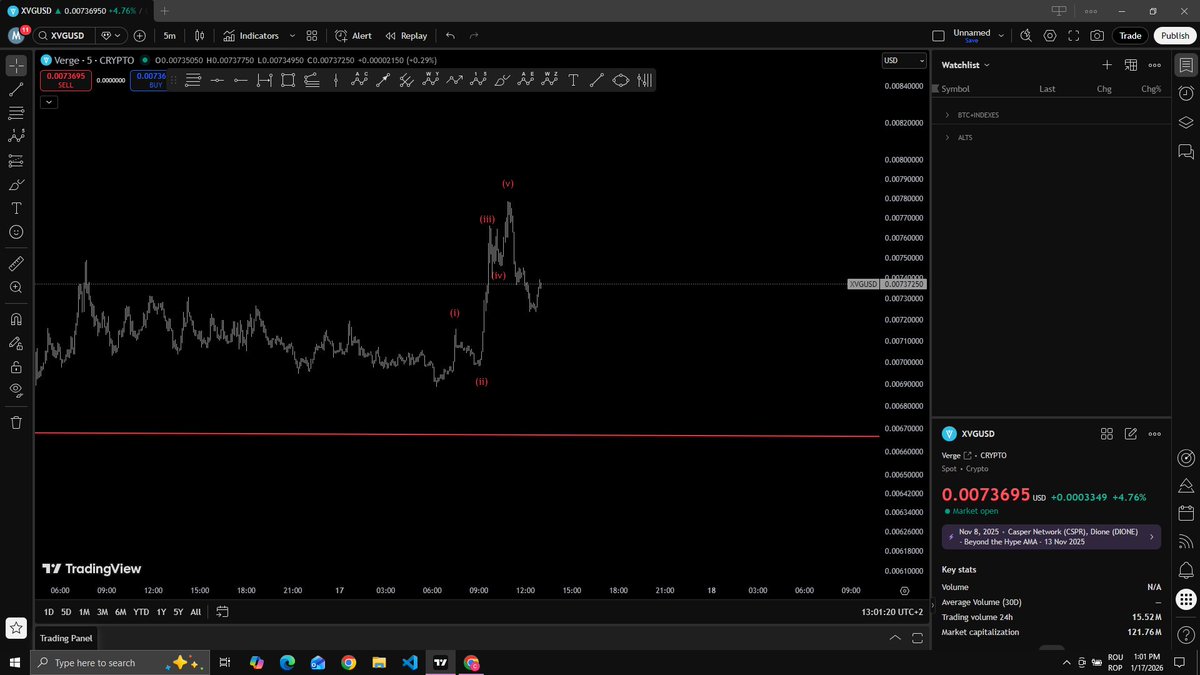
Task: Click the compare or add symbol plus
Action: (139, 35)
